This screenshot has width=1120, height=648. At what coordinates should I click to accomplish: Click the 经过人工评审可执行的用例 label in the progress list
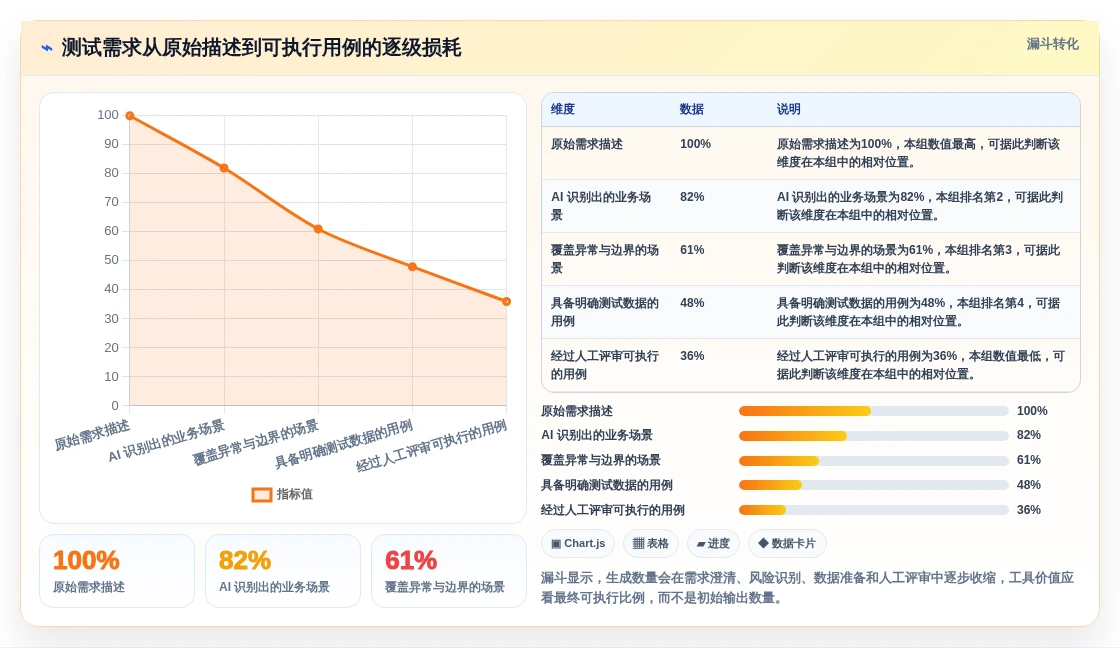(612, 510)
